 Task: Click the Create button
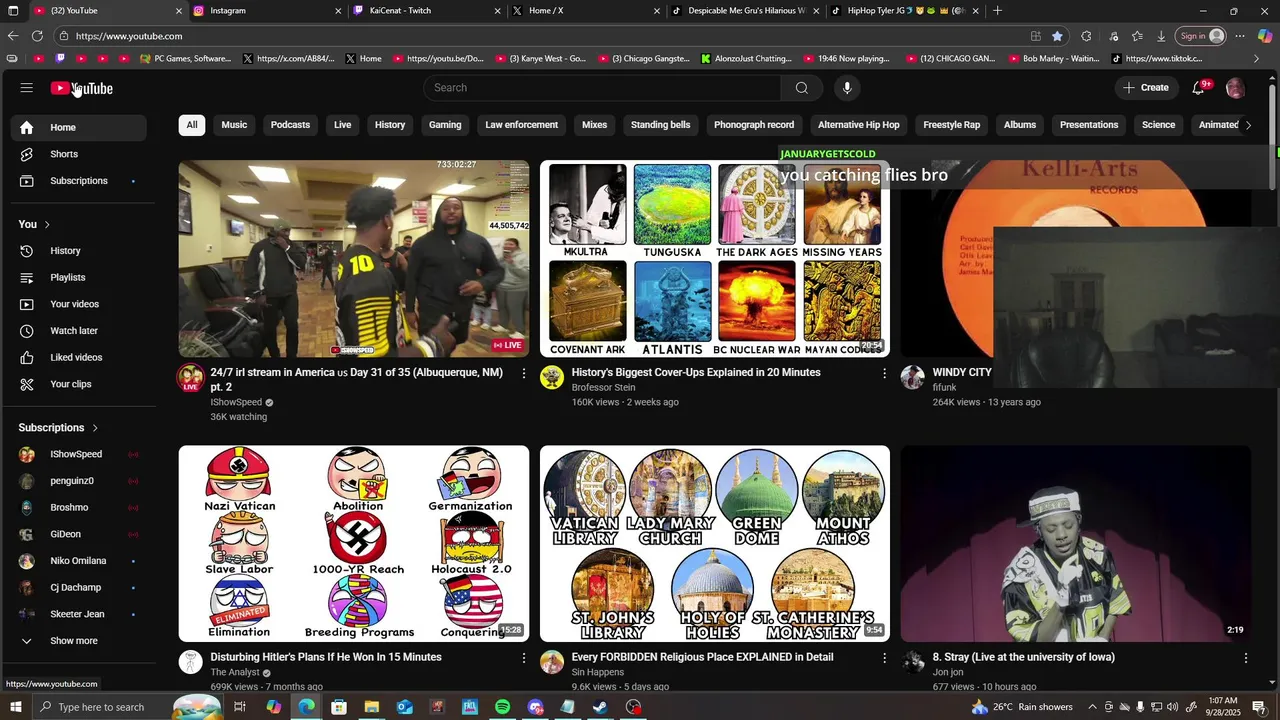point(1146,88)
